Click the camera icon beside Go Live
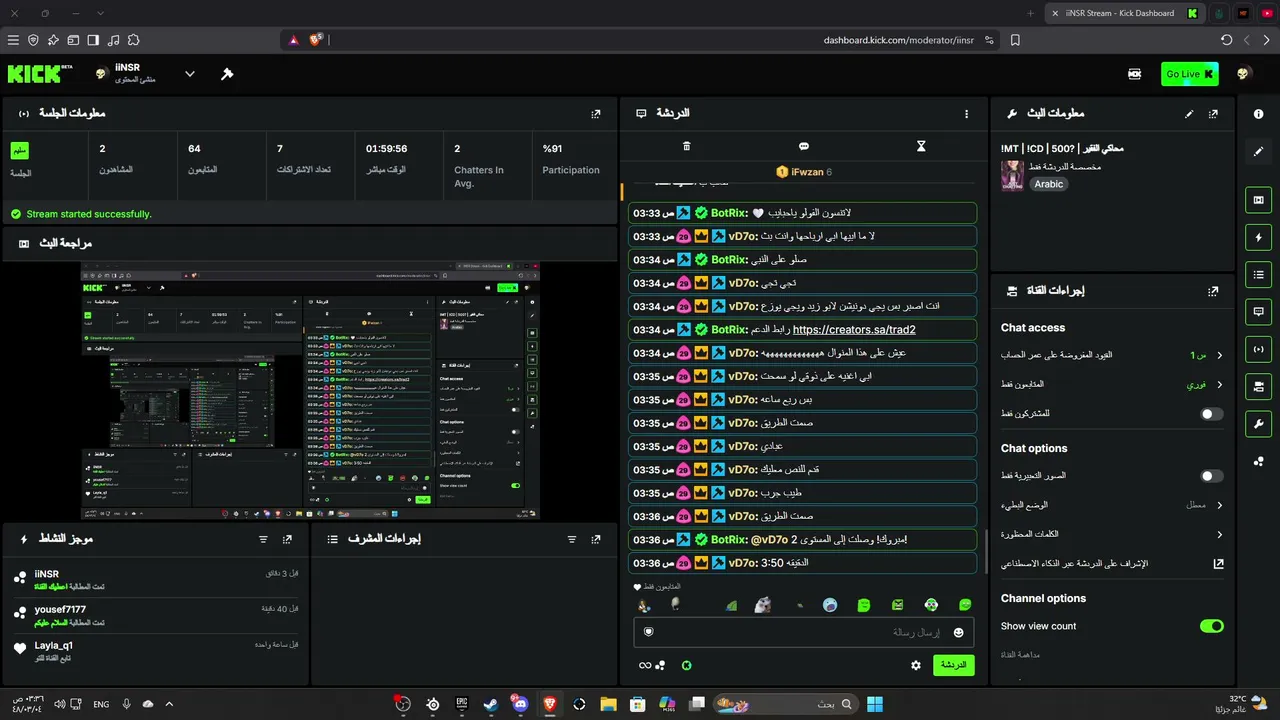The height and width of the screenshot is (720, 1280). tap(1135, 74)
